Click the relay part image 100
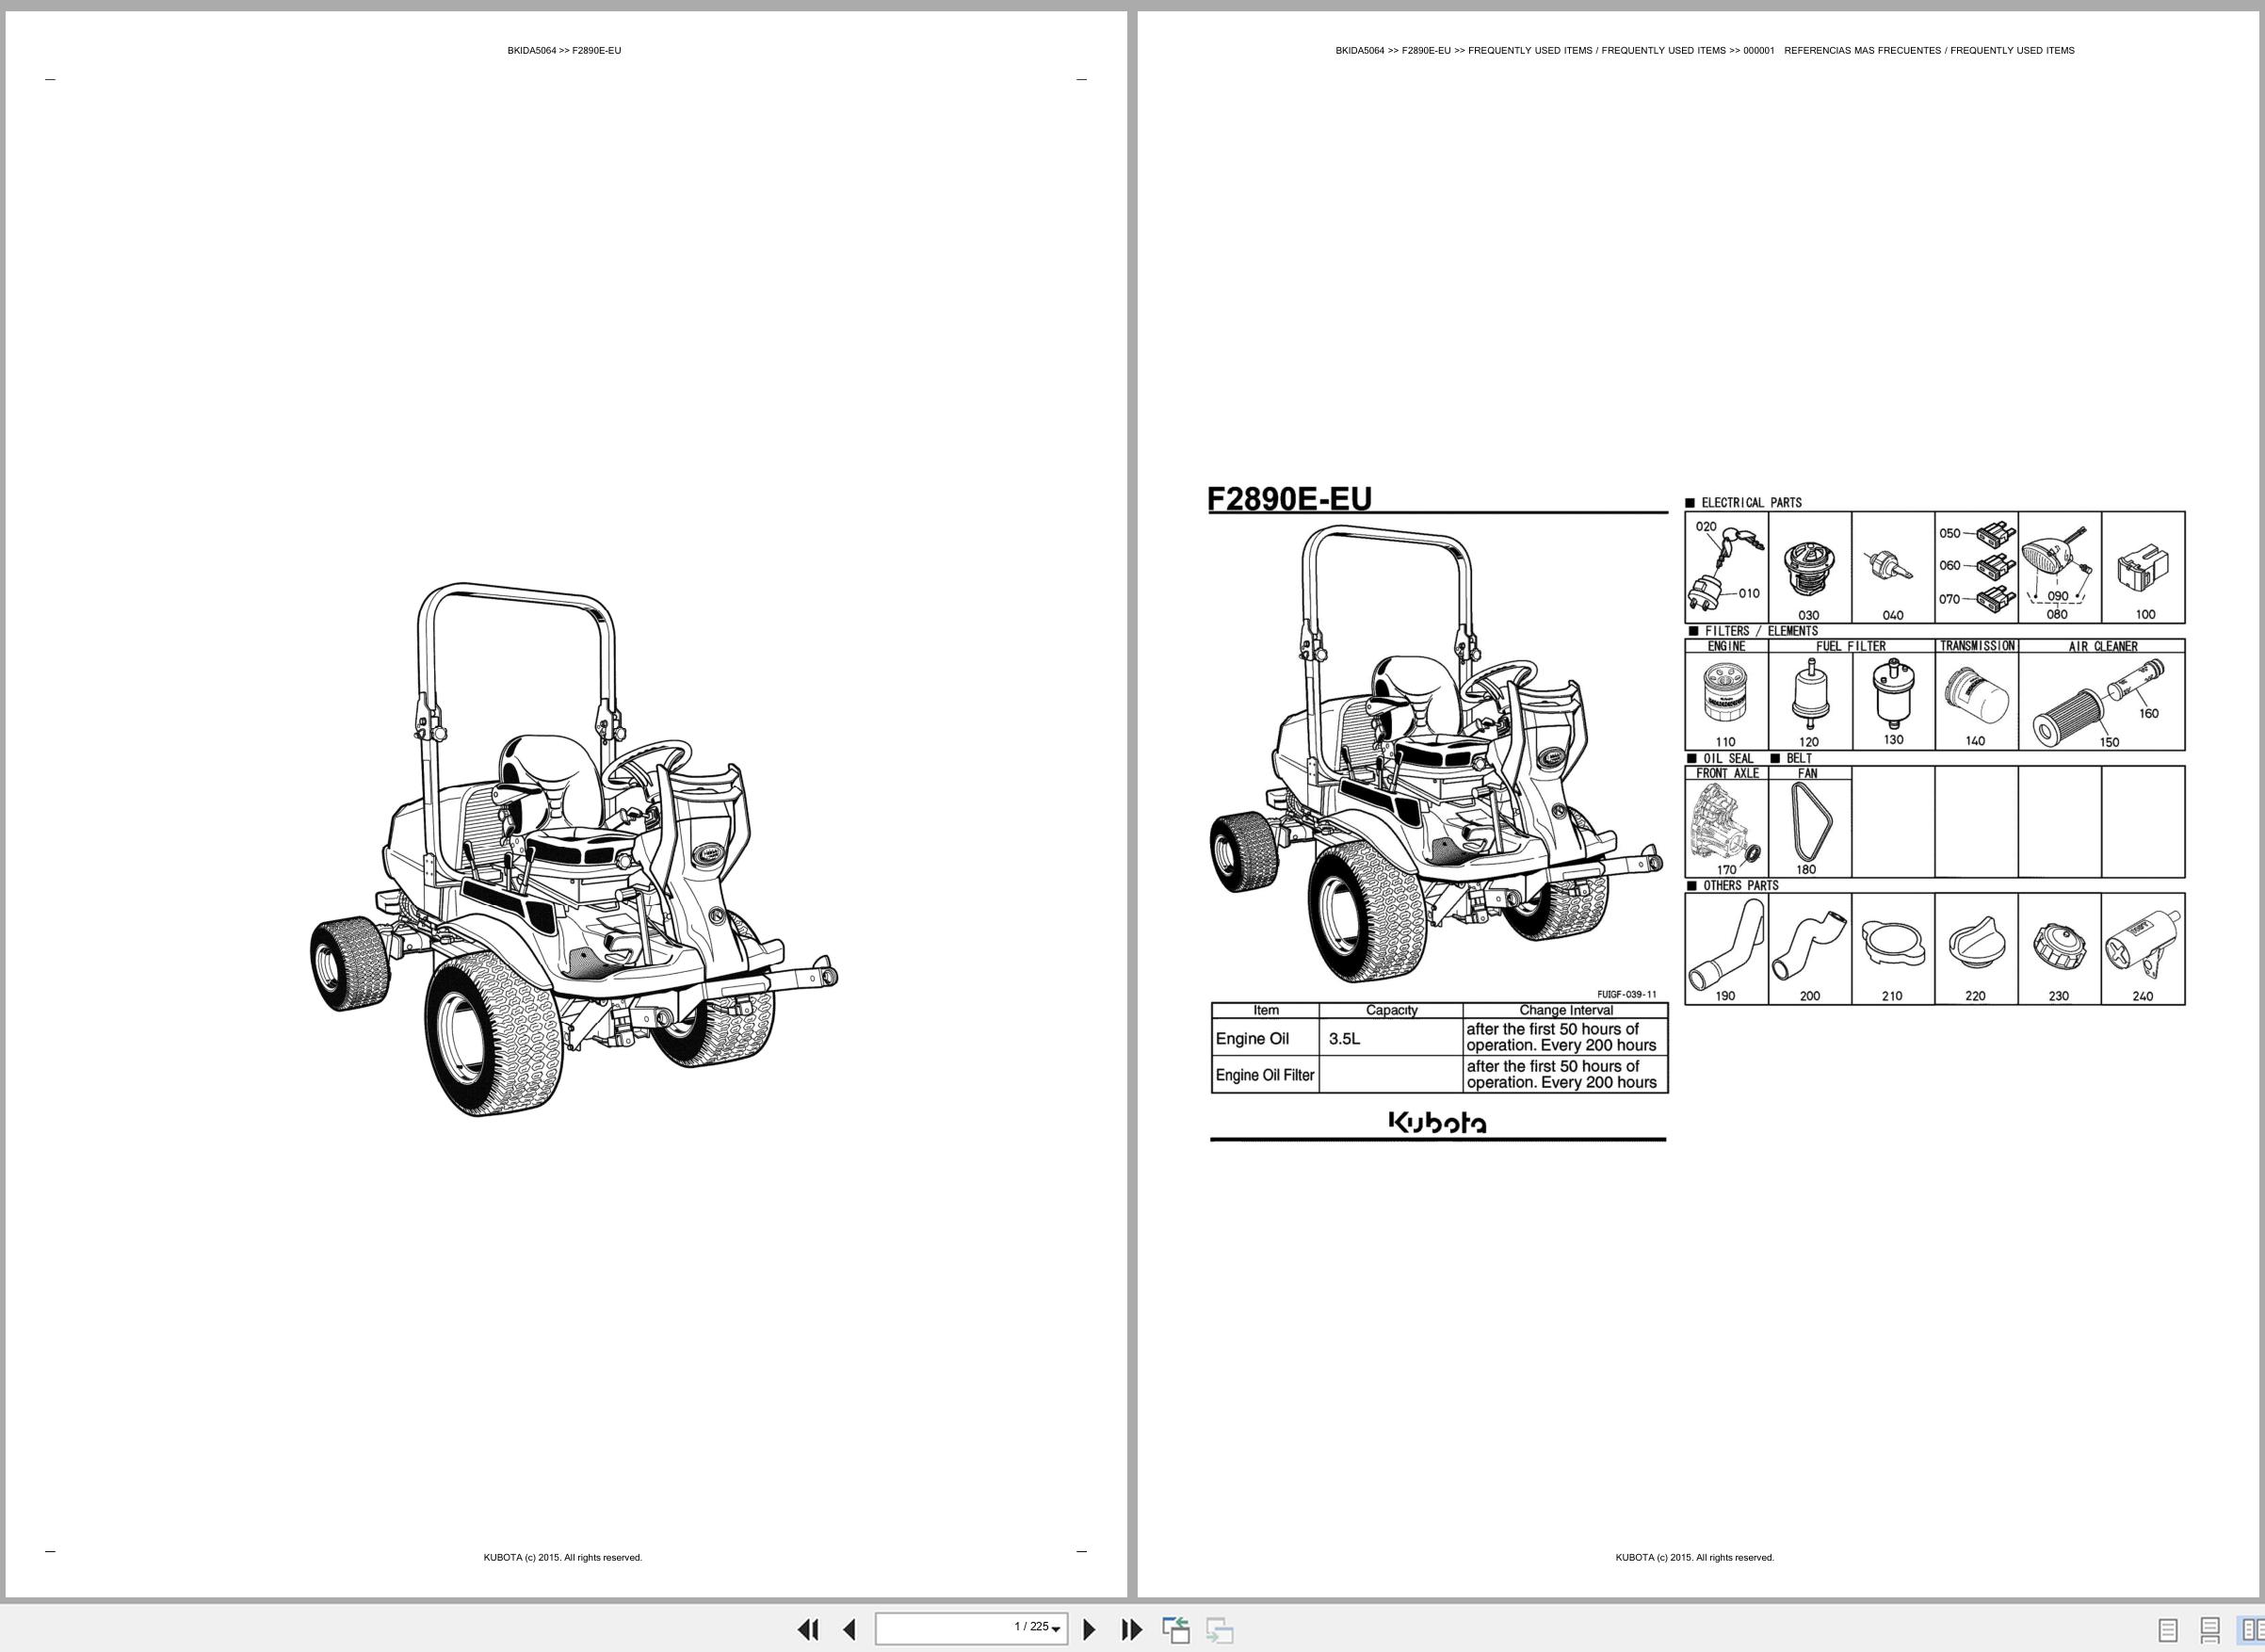Viewport: 2265px width, 1652px height. 2143,570
